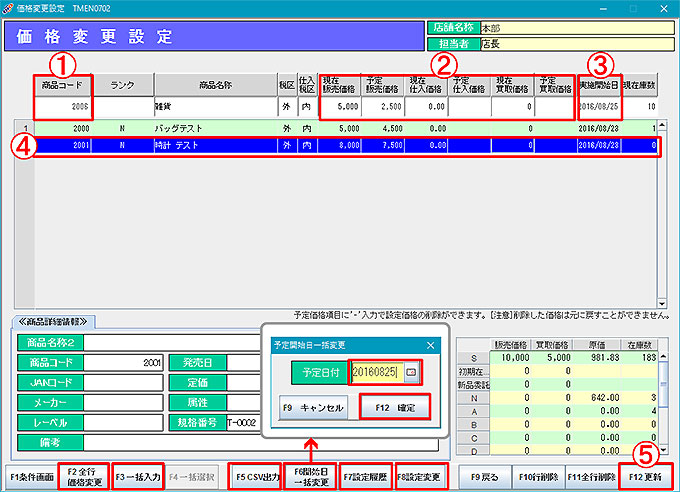Click the 販売価格 header in rank table
Viewport: 680px width, 492px height.
pyautogui.click(x=510, y=345)
